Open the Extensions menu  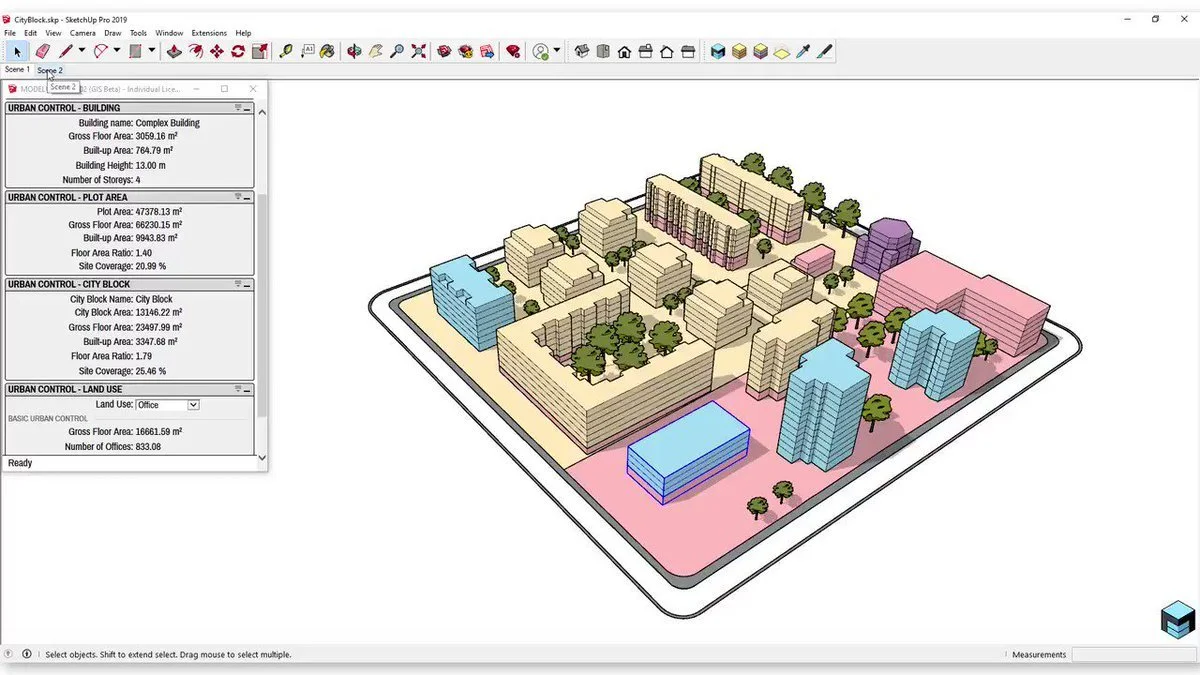(208, 32)
